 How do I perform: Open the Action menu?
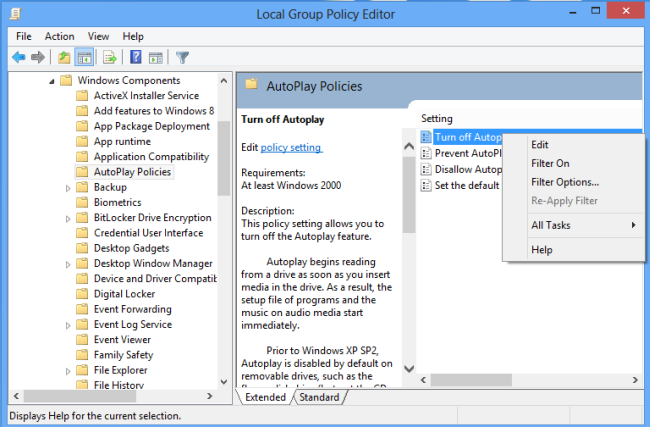(60, 36)
